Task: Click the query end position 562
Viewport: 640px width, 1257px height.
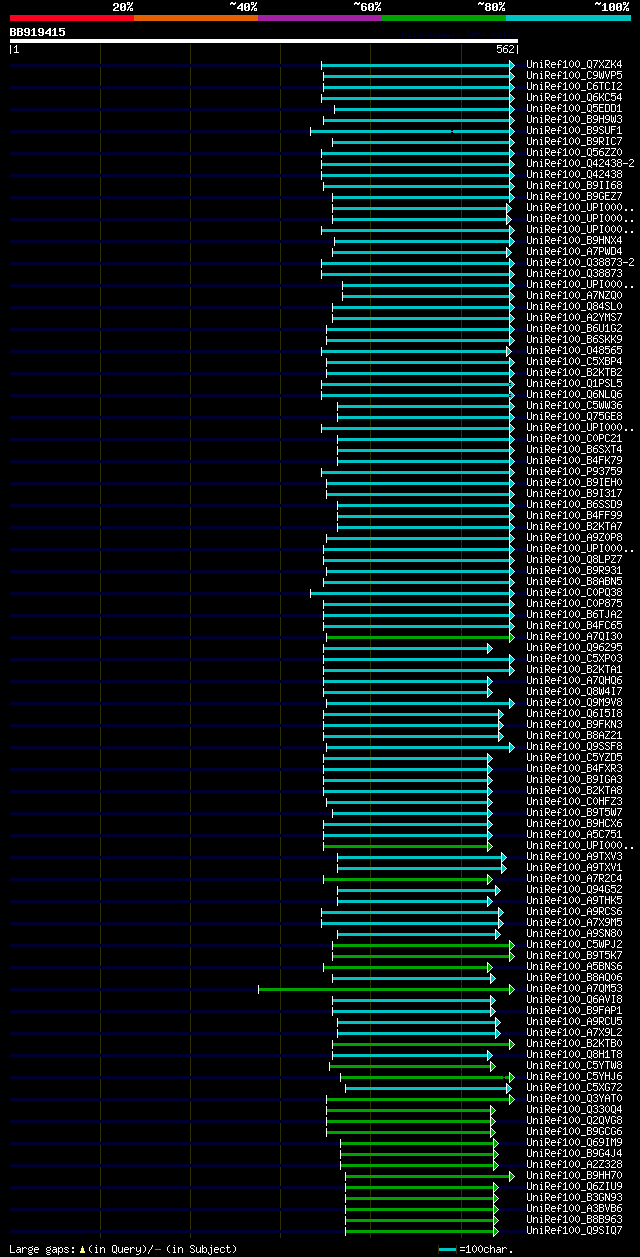Action: 505,49
